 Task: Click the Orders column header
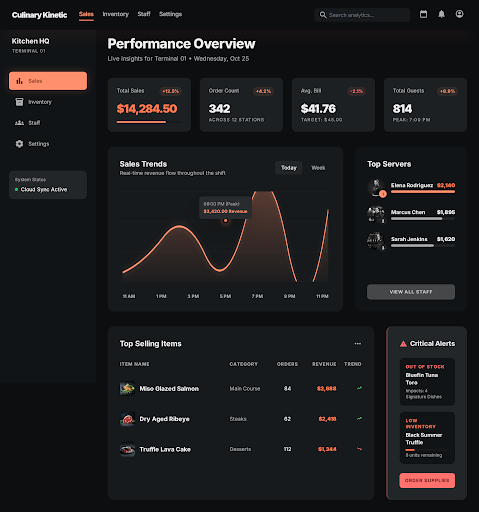(287, 364)
